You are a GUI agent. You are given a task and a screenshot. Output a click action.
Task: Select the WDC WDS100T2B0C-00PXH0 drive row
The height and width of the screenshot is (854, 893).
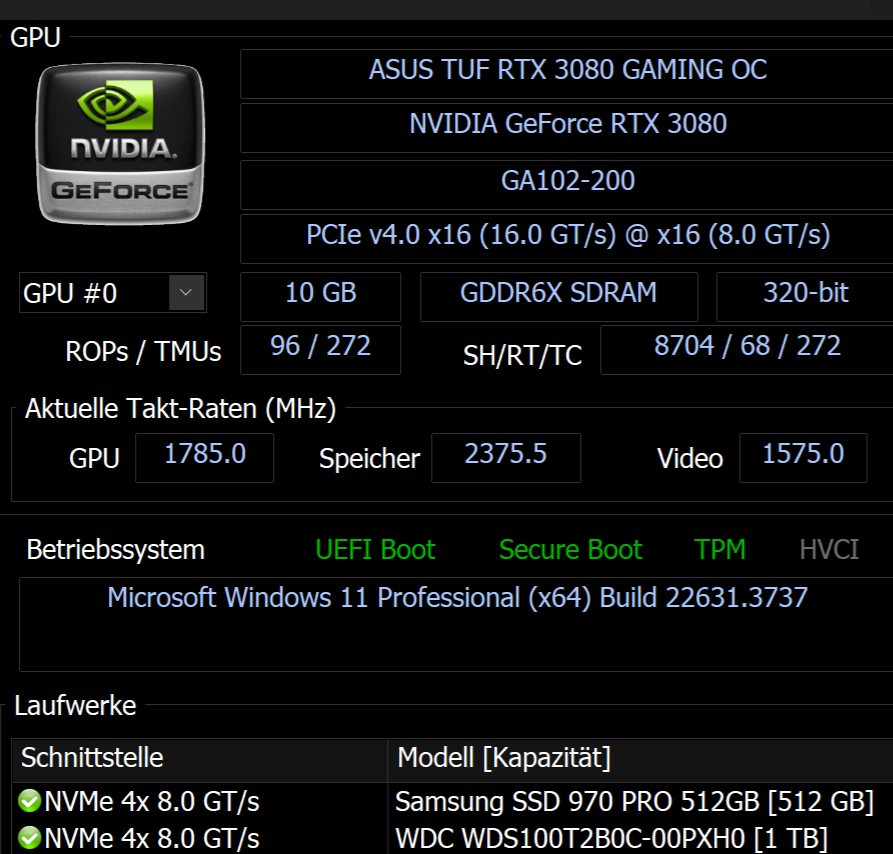tap(453, 838)
